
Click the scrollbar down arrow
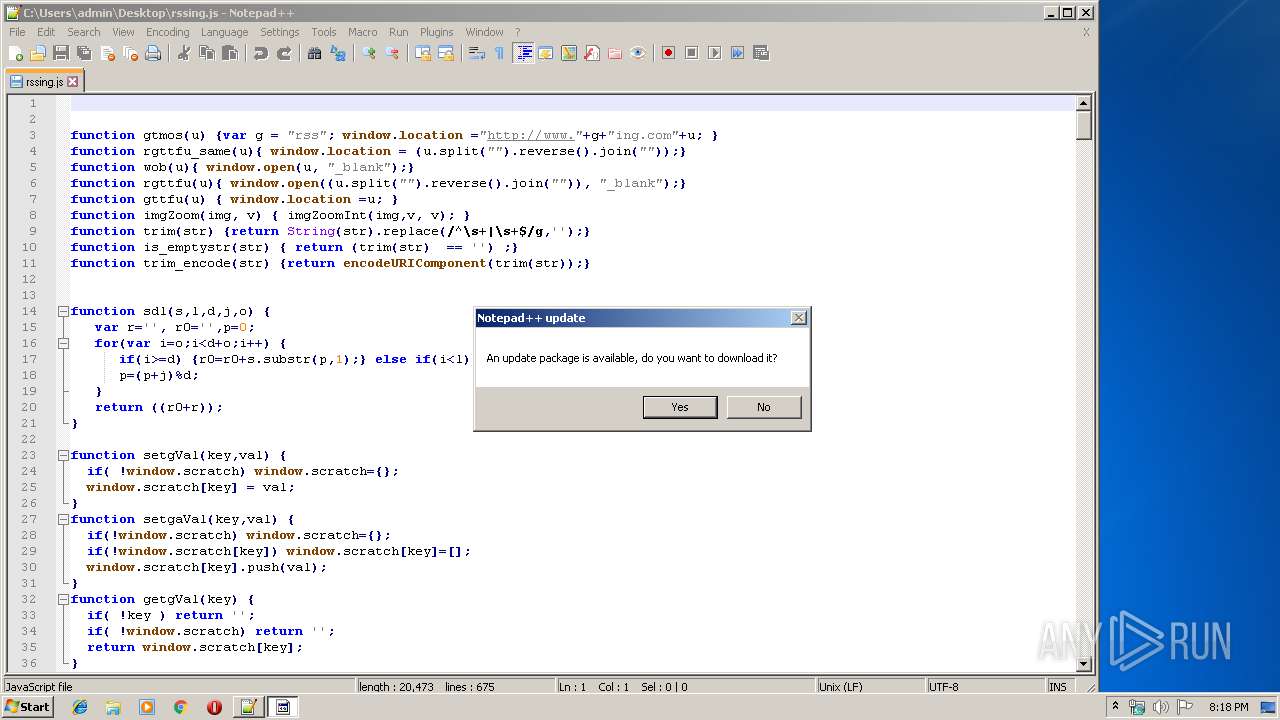click(1083, 664)
